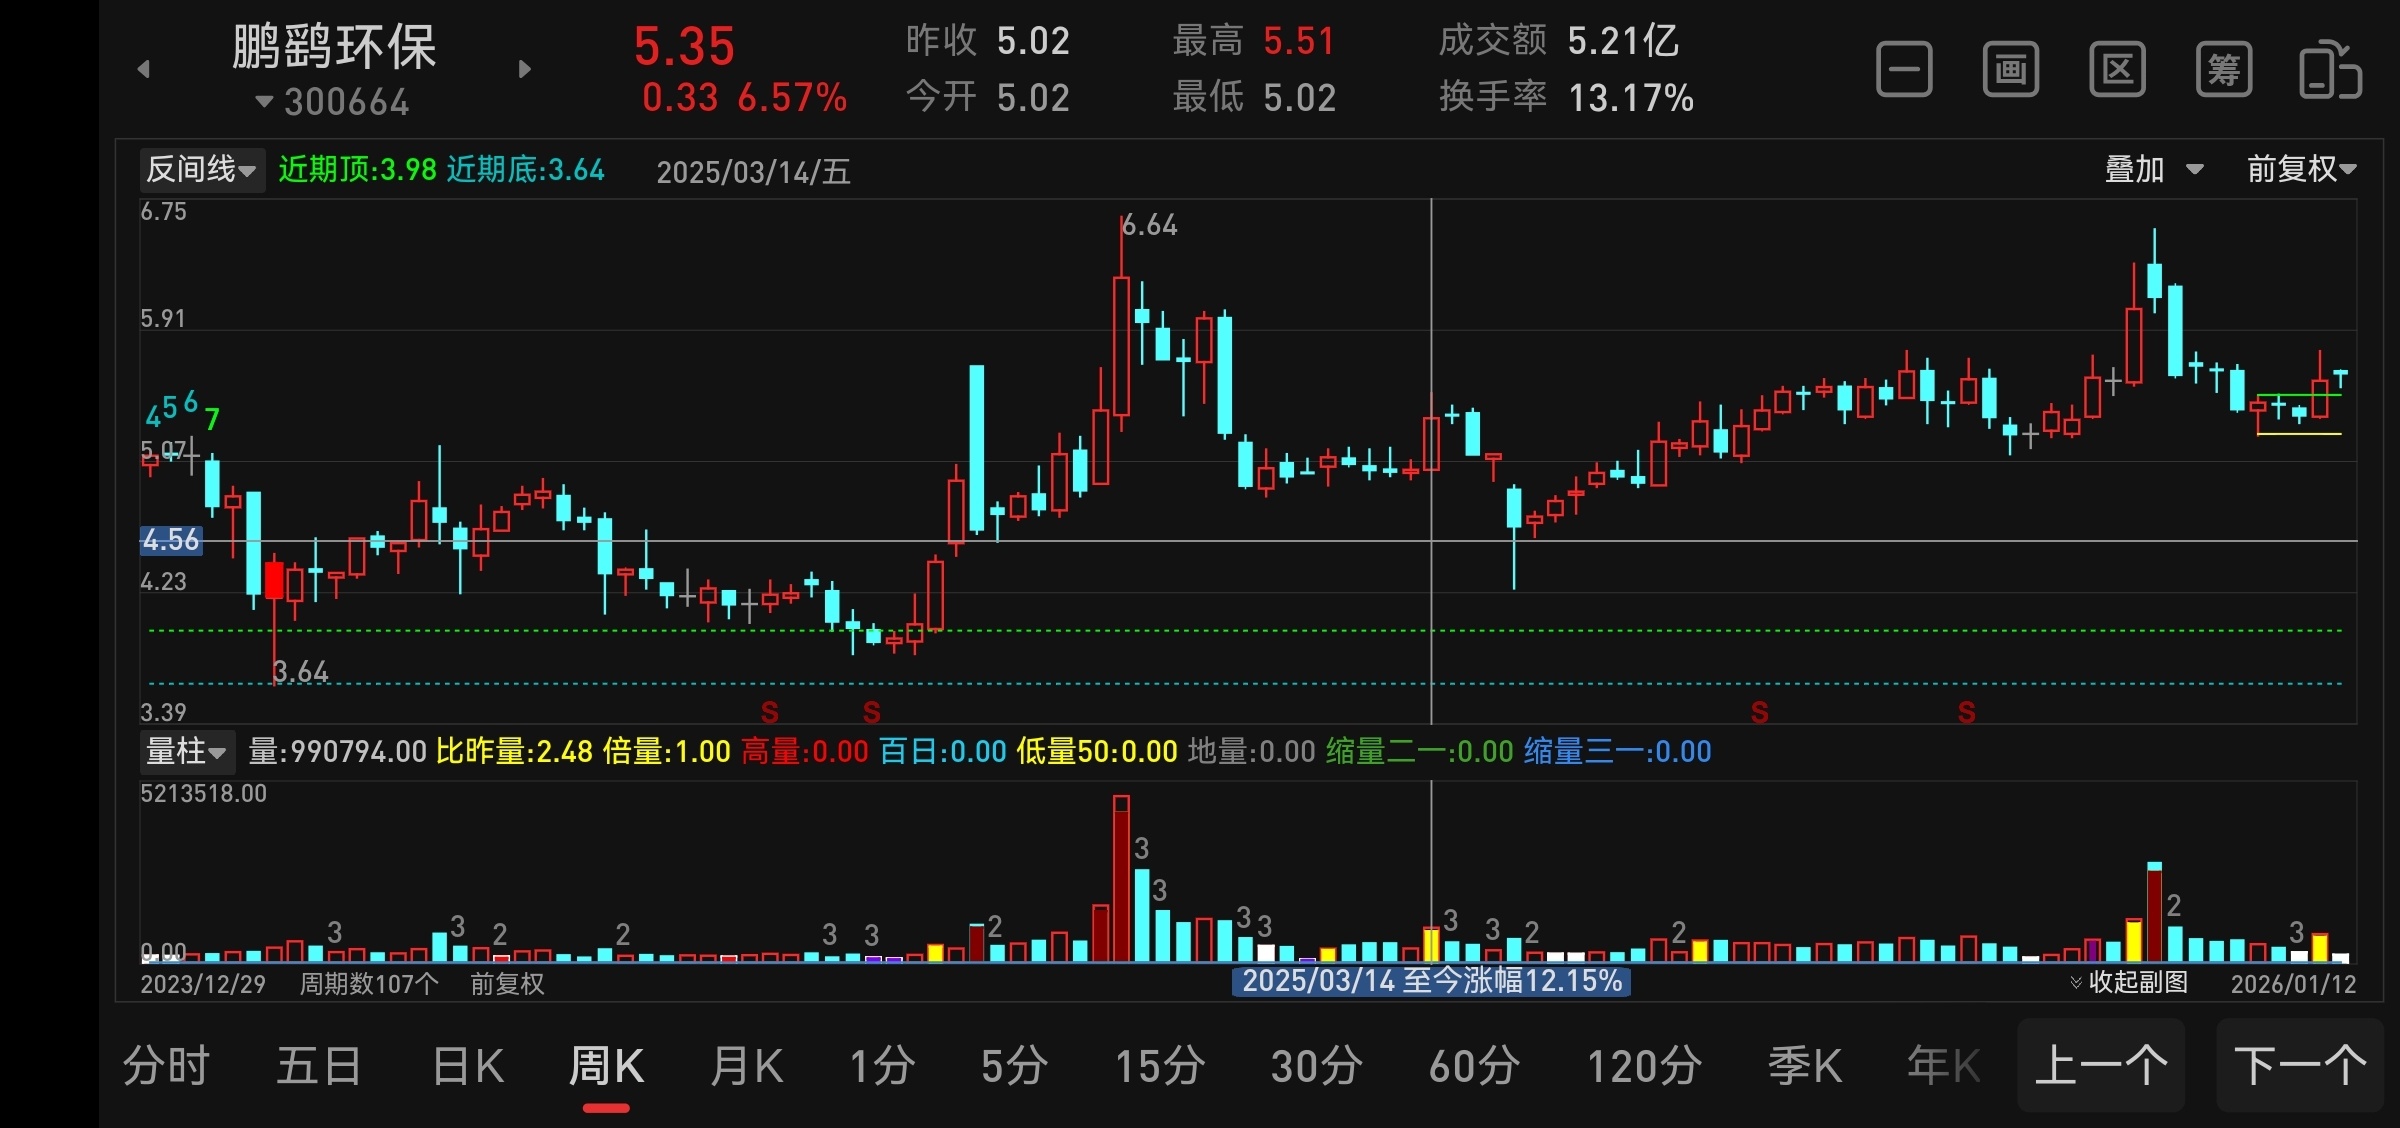Select the range statistics (区) icon
The width and height of the screenshot is (2400, 1128).
tap(2117, 69)
